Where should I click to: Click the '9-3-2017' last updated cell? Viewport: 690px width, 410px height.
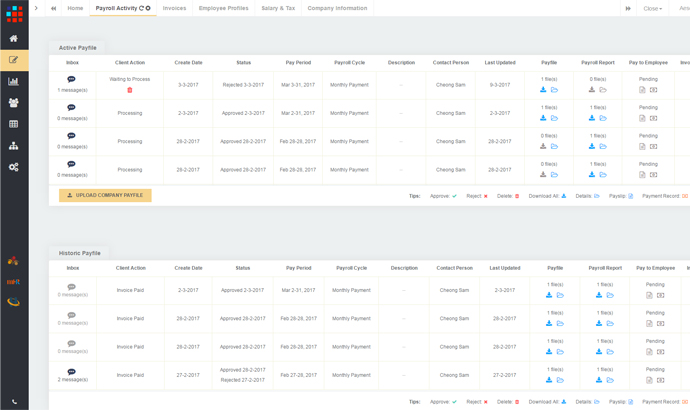point(500,85)
